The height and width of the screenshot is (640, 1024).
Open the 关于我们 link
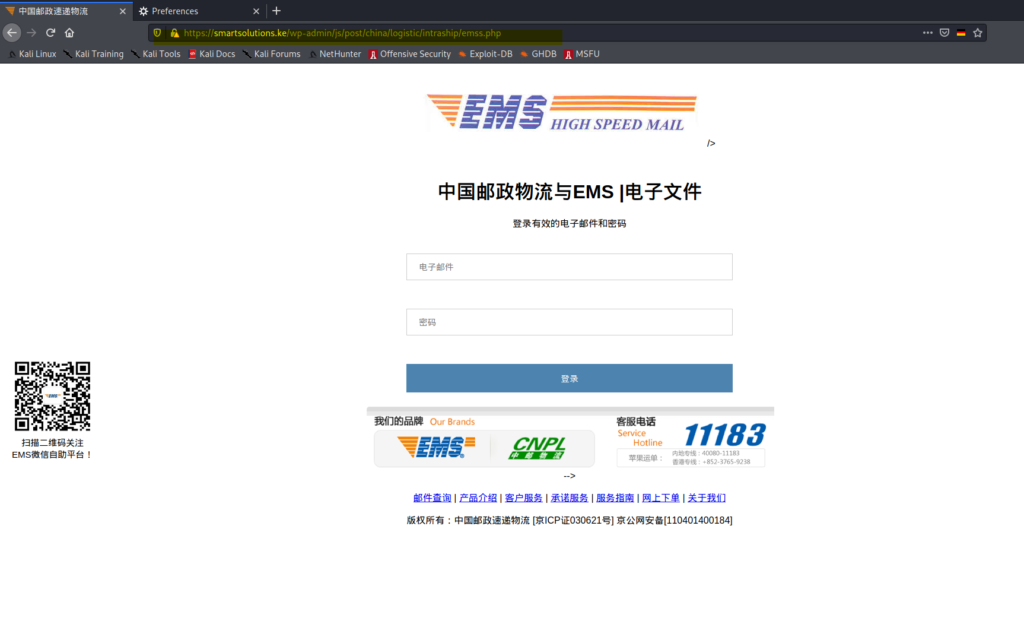click(707, 498)
